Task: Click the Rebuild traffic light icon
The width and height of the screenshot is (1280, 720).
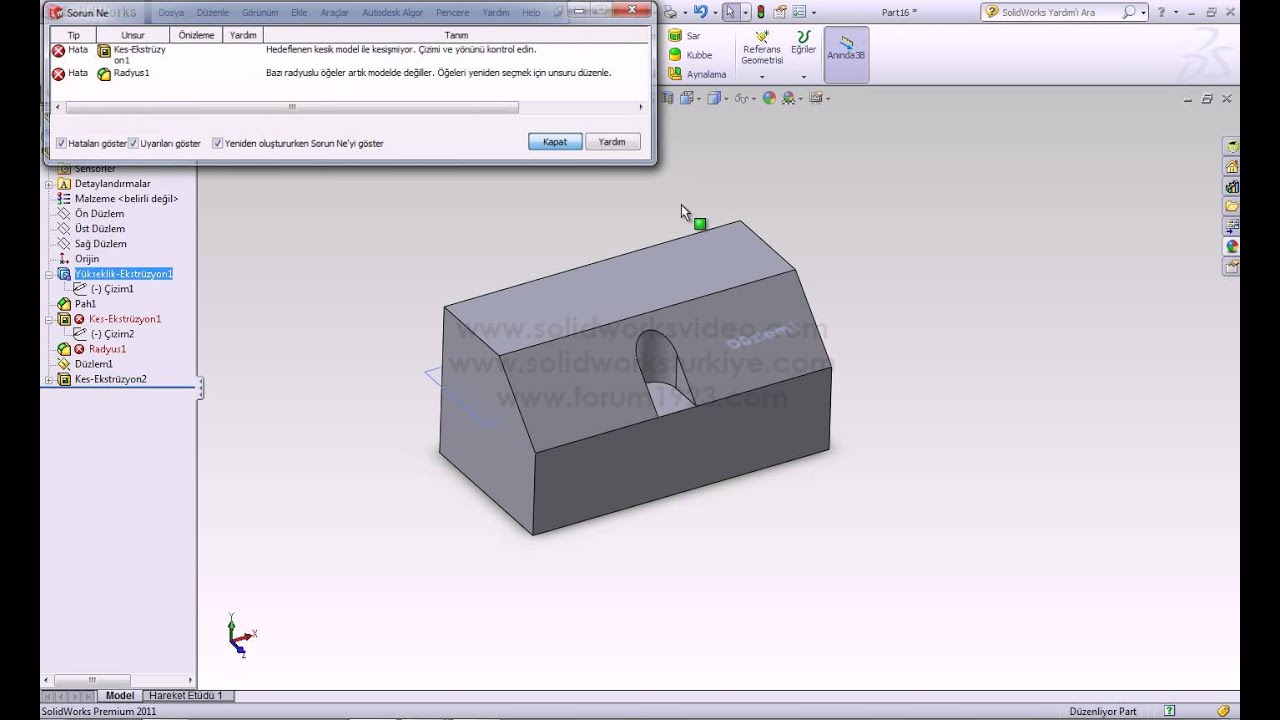Action: 761,12
